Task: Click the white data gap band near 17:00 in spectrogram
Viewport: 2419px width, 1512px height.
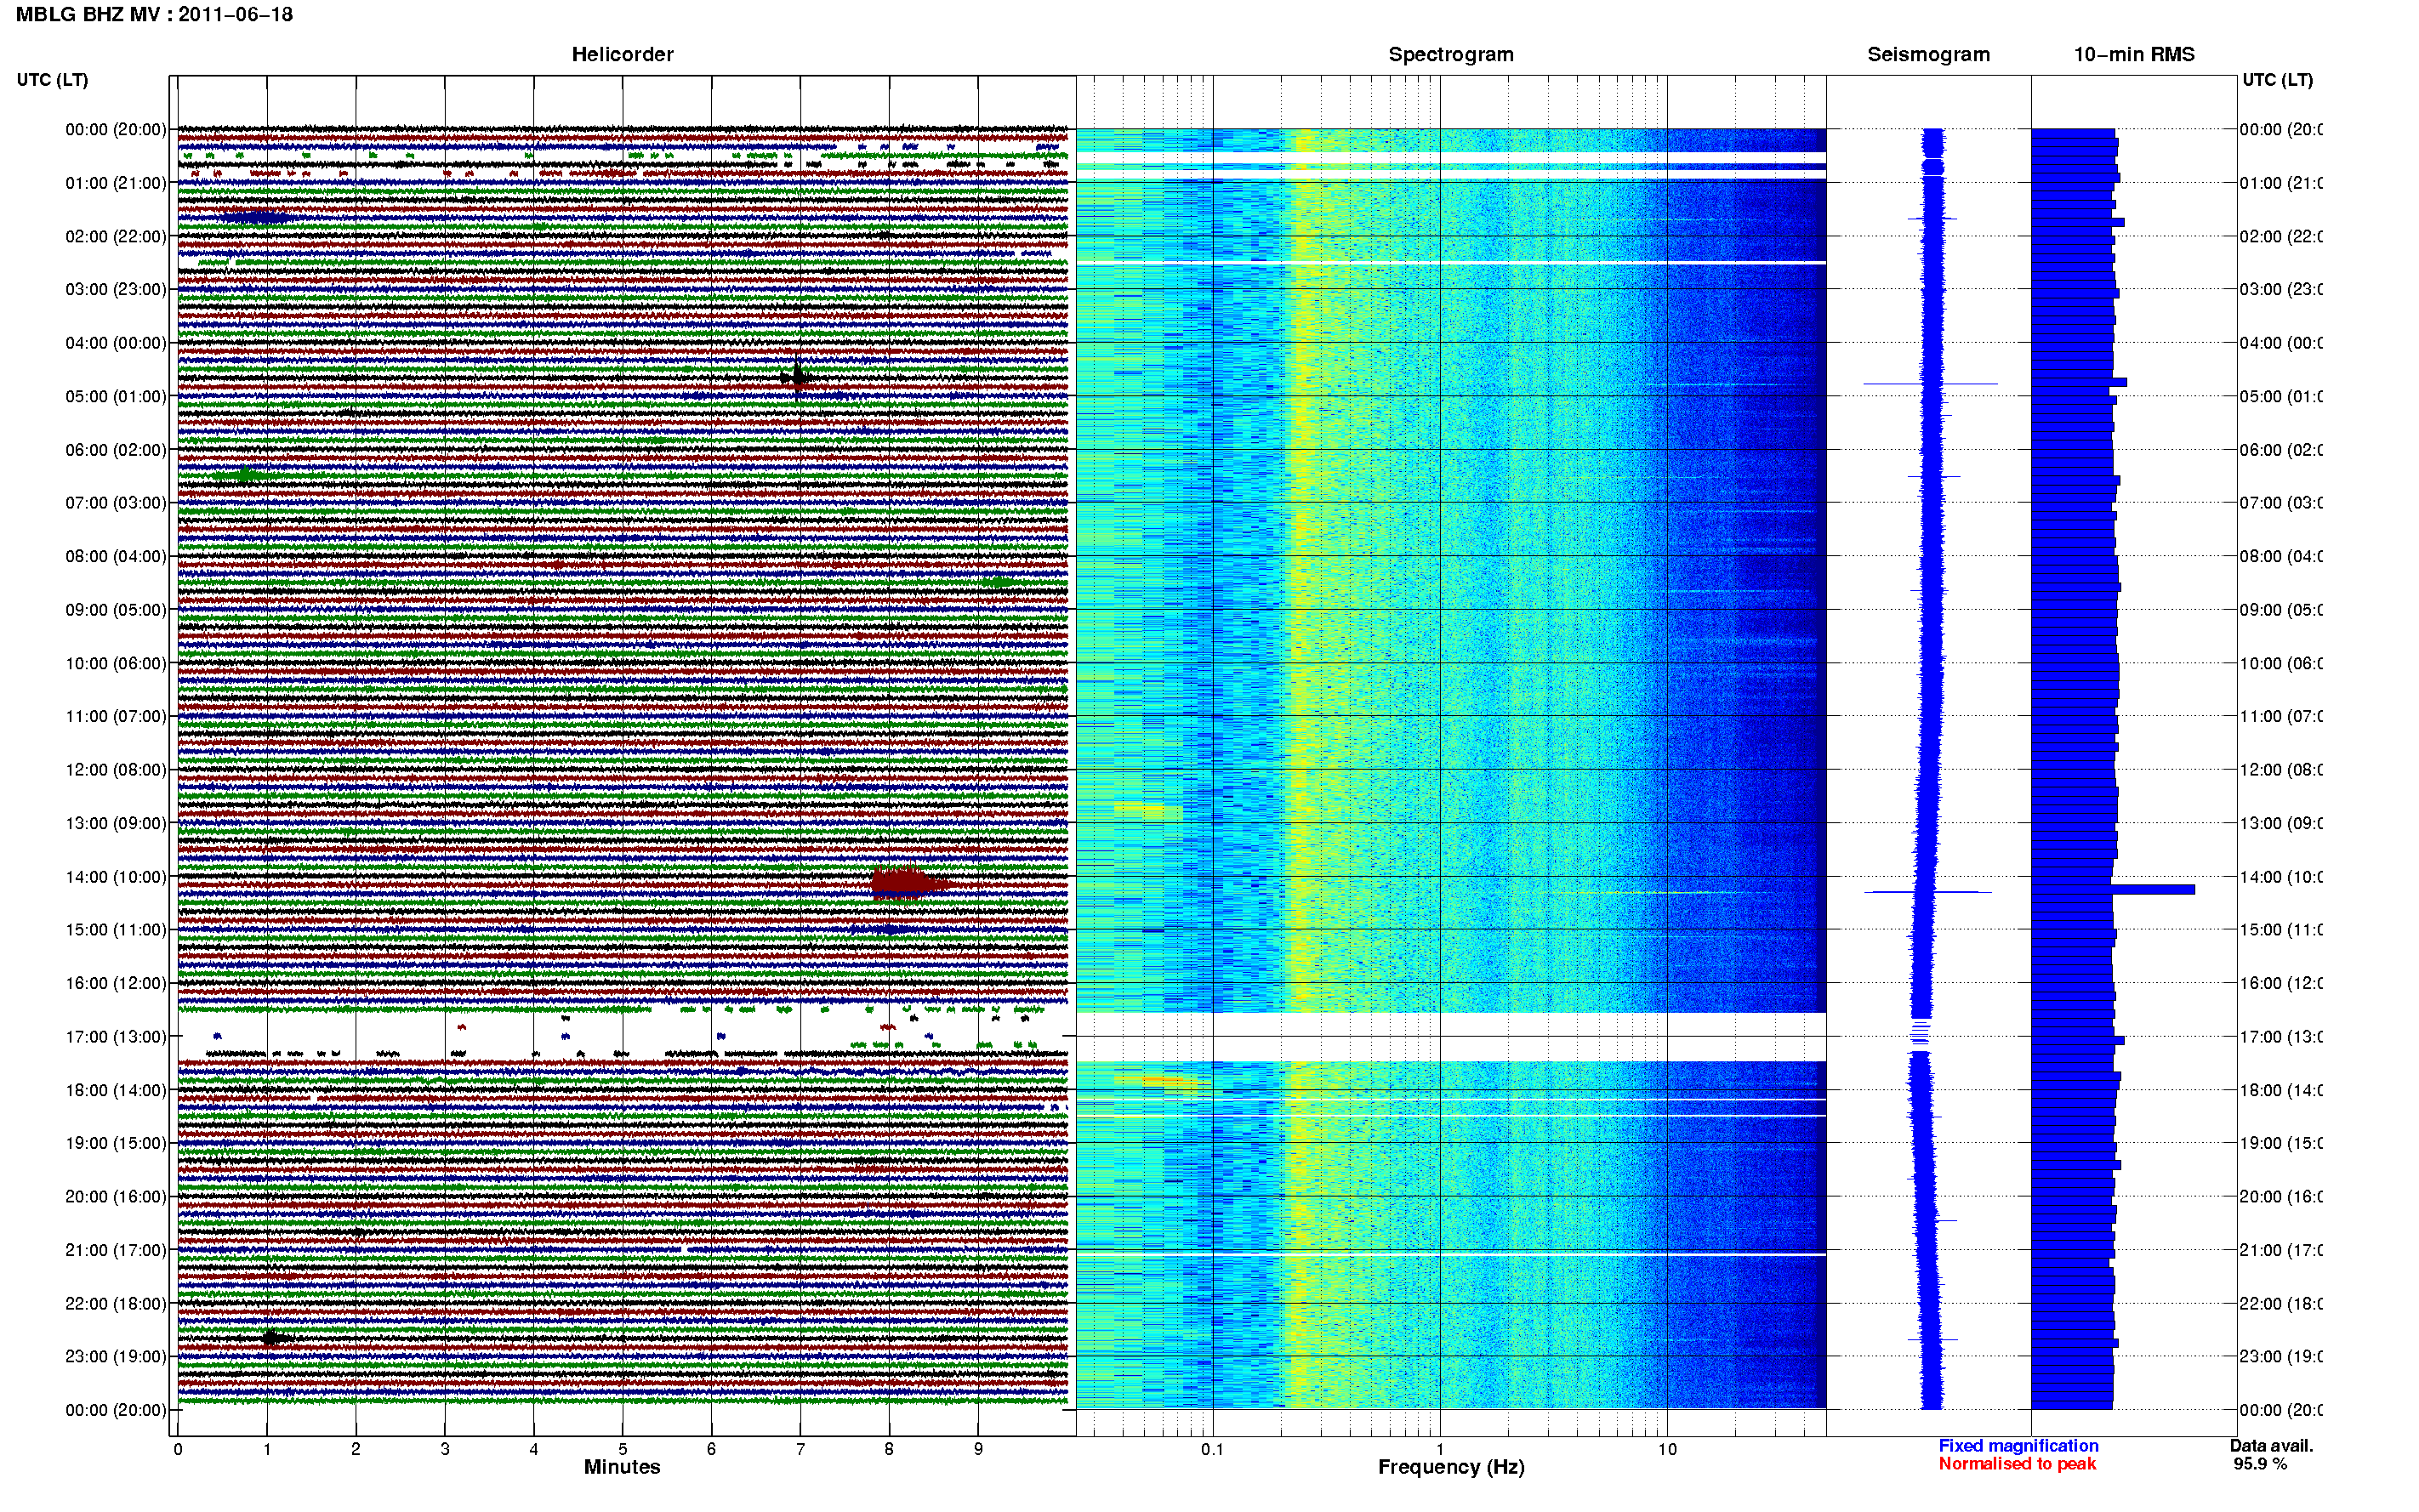Action: click(1451, 1036)
